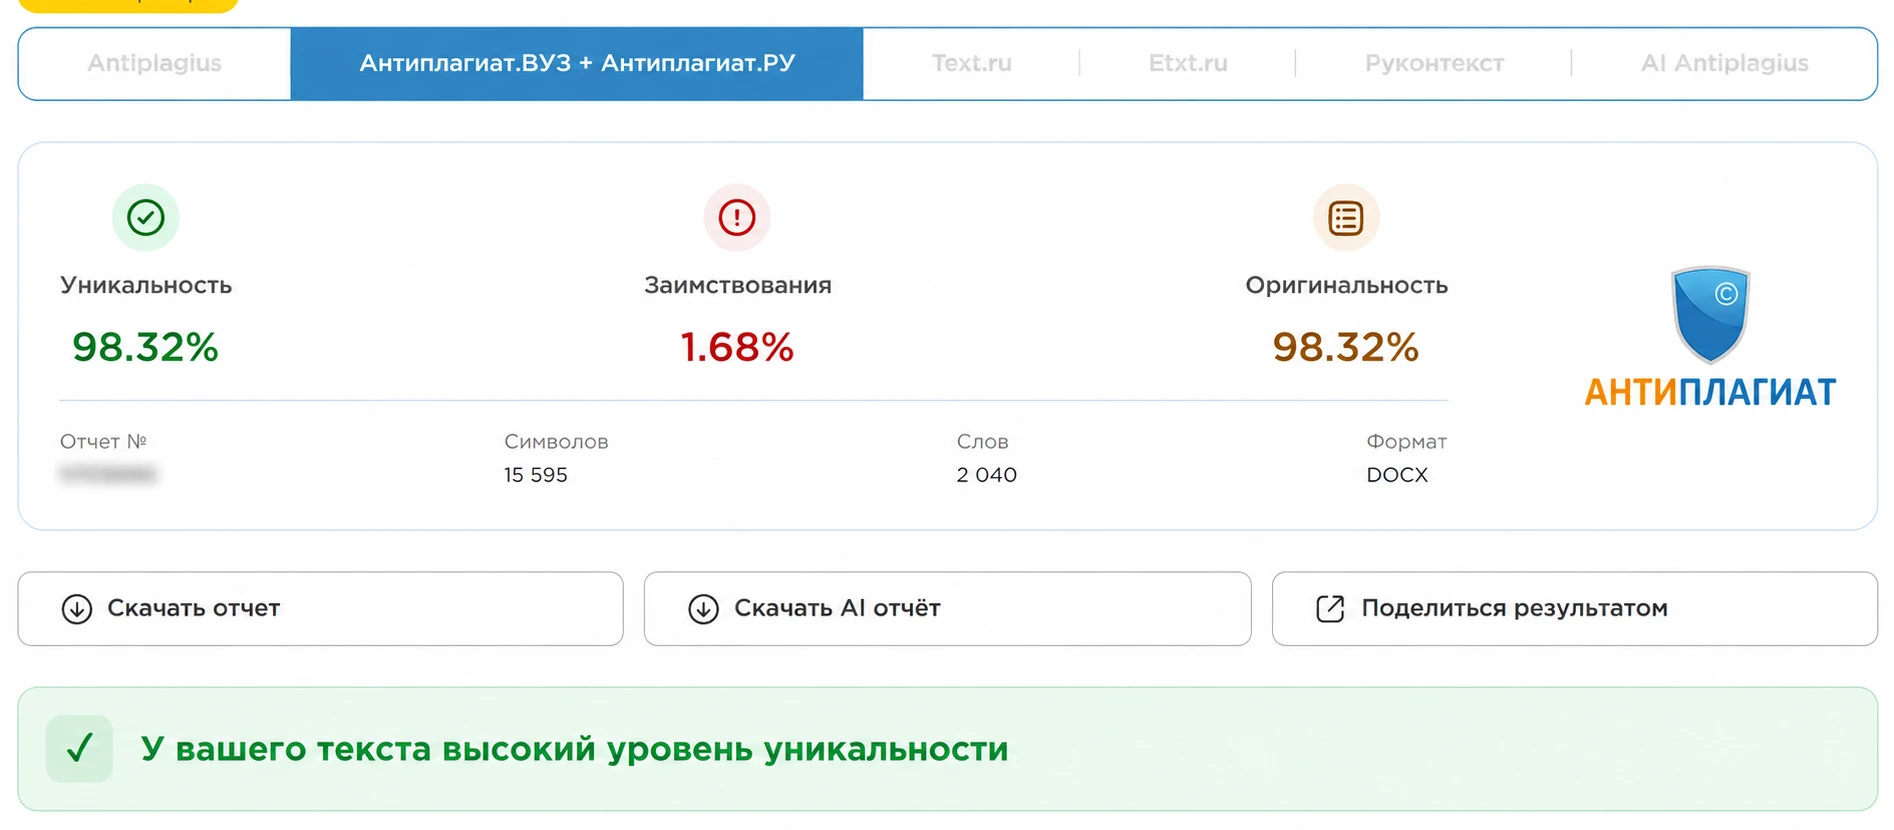Click the red 1.68% value

[x=737, y=347]
